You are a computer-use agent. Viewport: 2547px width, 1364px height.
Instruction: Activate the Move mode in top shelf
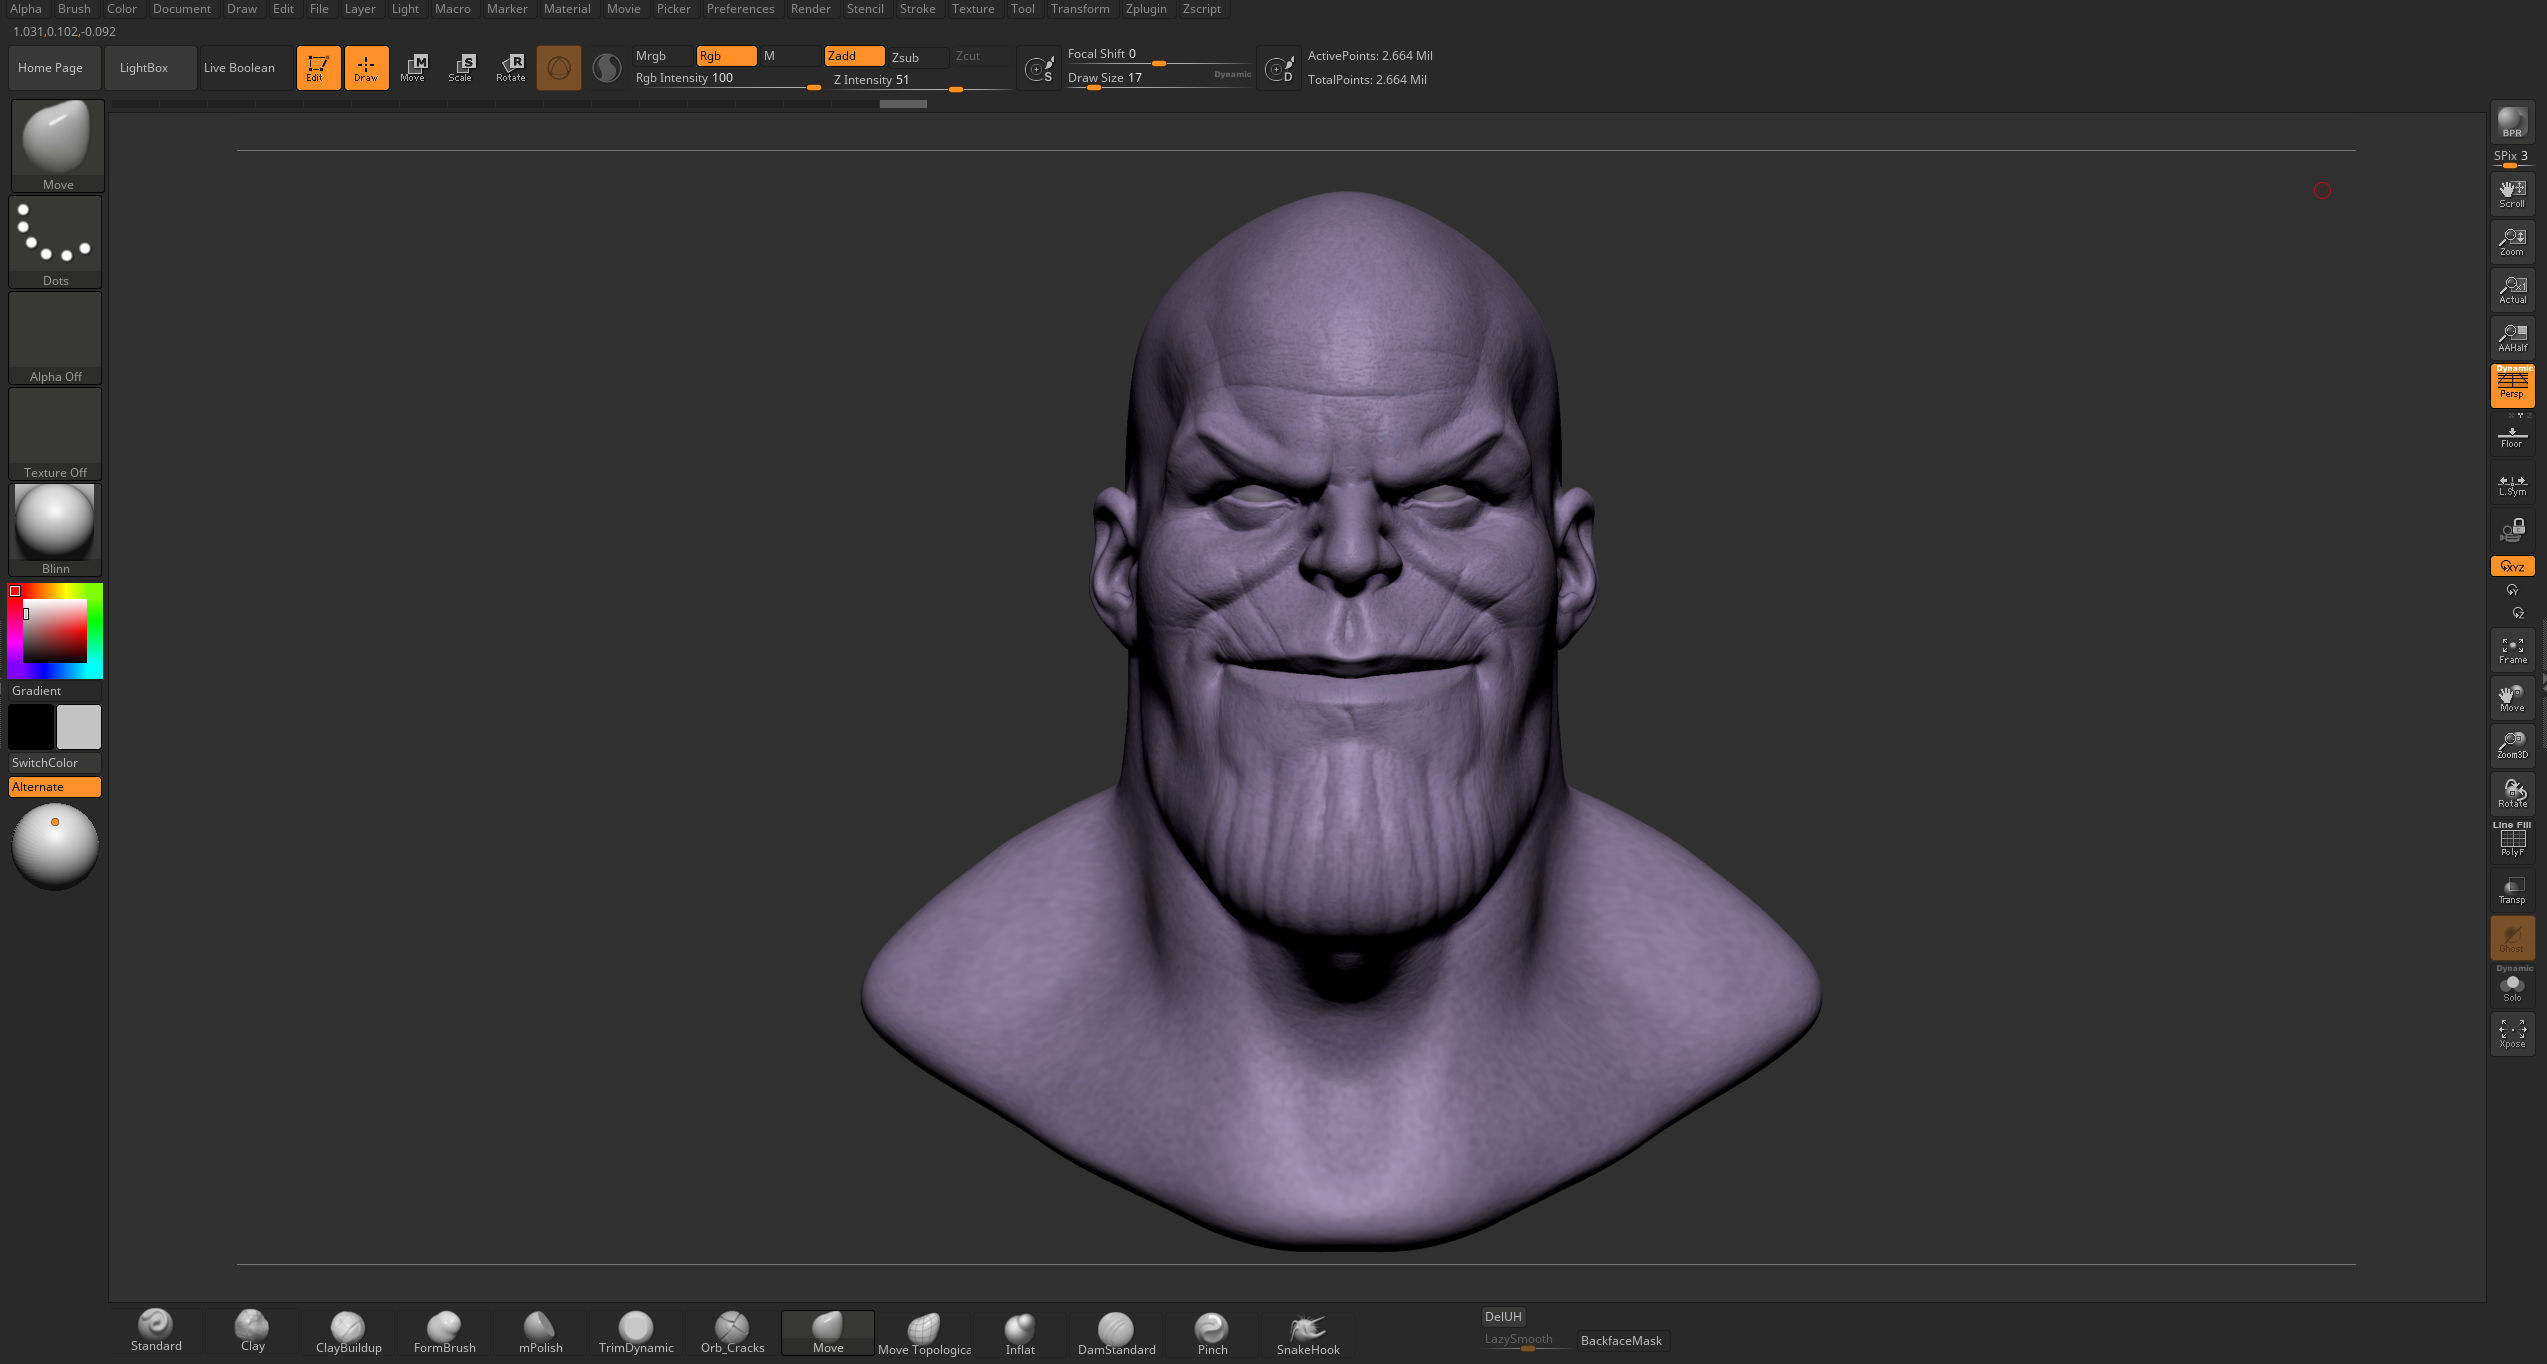pyautogui.click(x=413, y=68)
